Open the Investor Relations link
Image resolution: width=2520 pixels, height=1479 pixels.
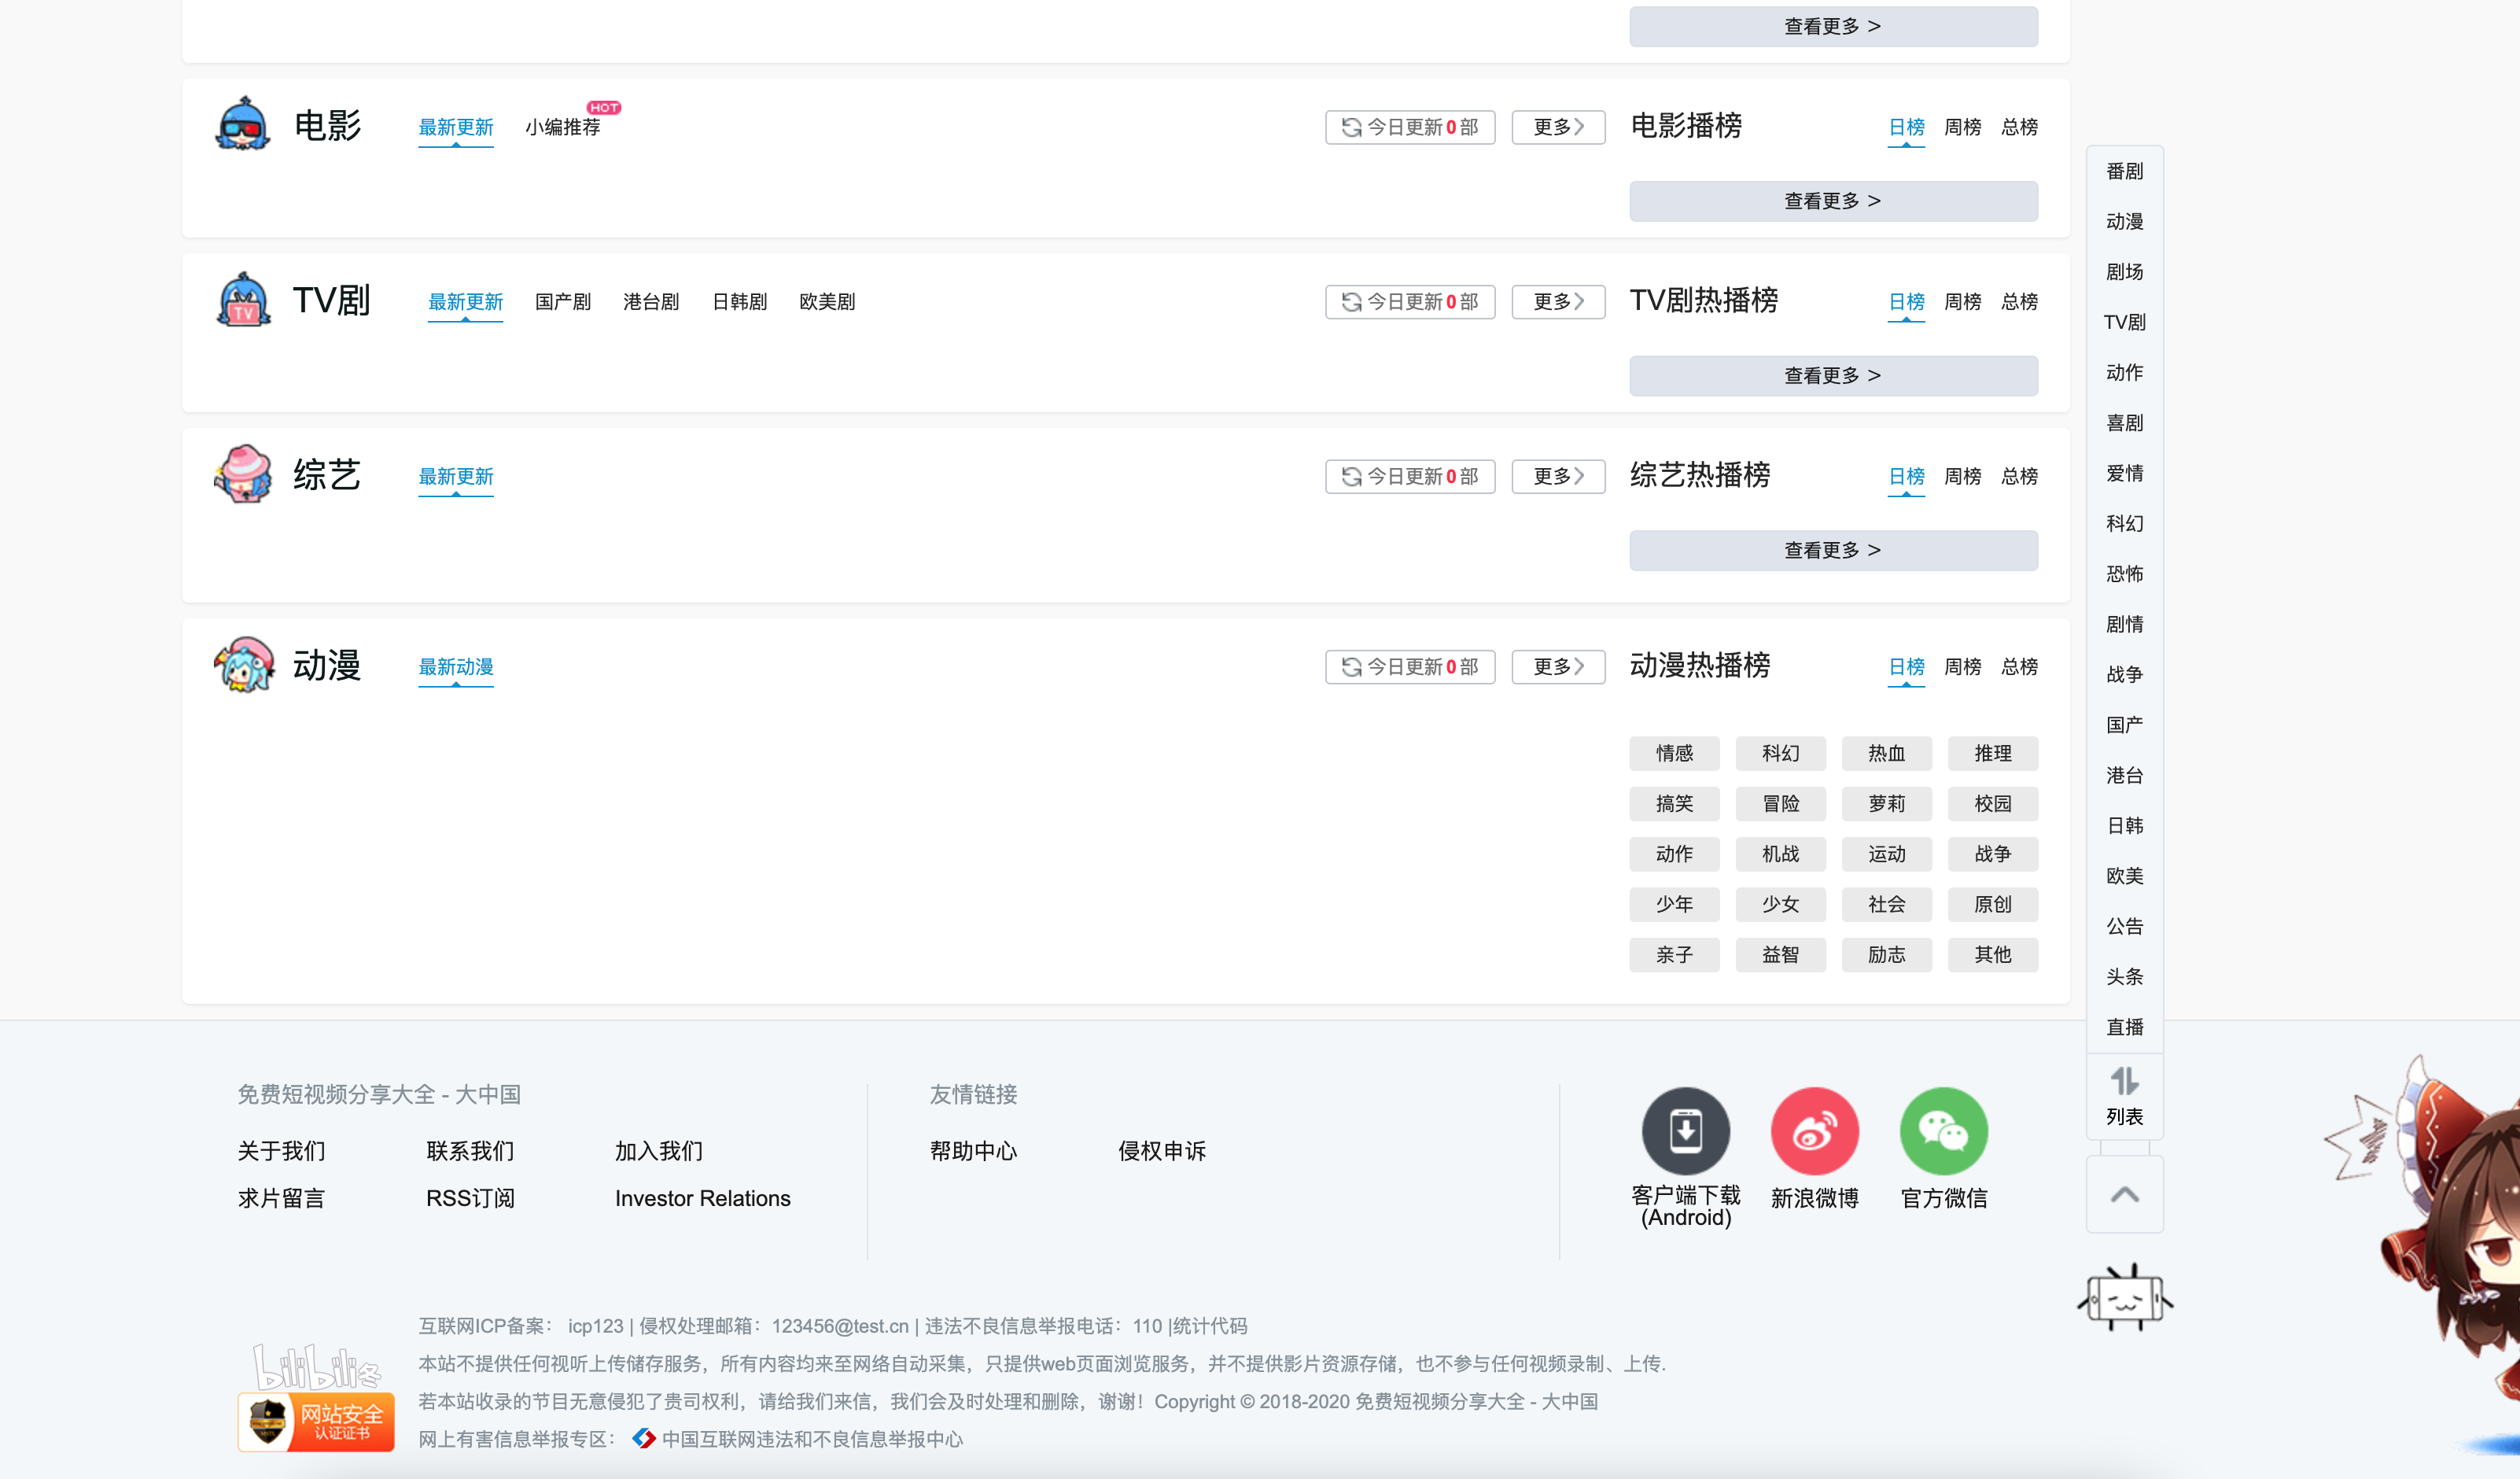pos(702,1198)
